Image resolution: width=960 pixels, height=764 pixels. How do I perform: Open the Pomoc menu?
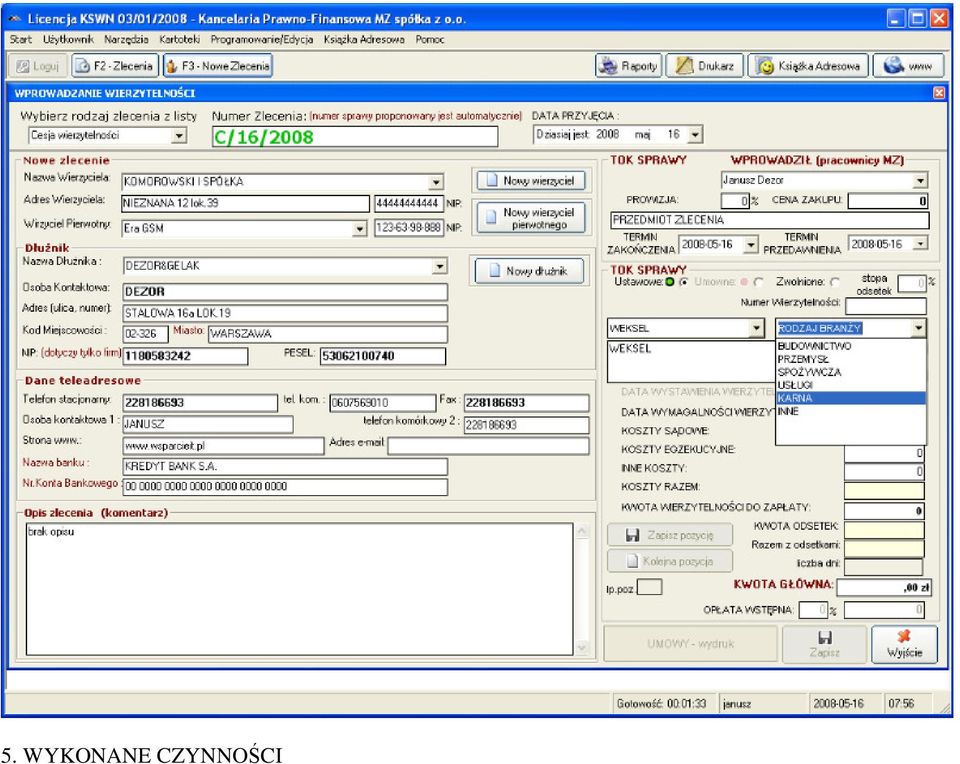pyautogui.click(x=429, y=39)
